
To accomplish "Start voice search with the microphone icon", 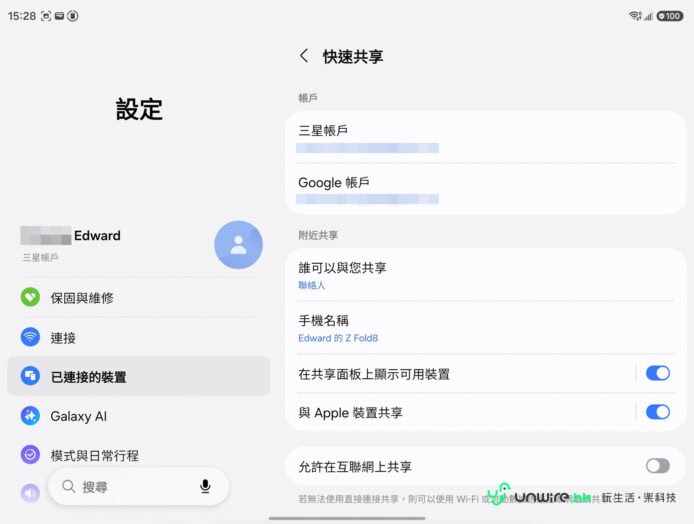I will point(205,486).
